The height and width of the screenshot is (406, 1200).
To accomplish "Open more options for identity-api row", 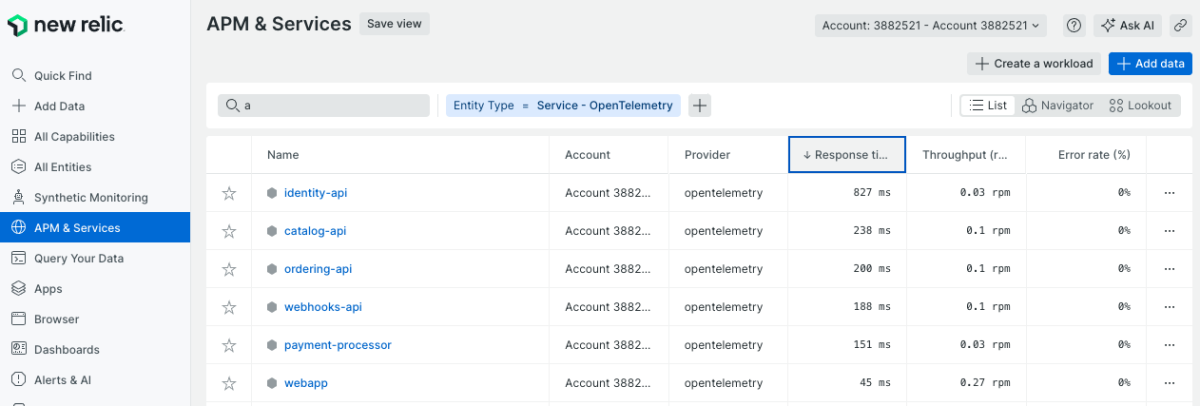I will pos(1169,193).
